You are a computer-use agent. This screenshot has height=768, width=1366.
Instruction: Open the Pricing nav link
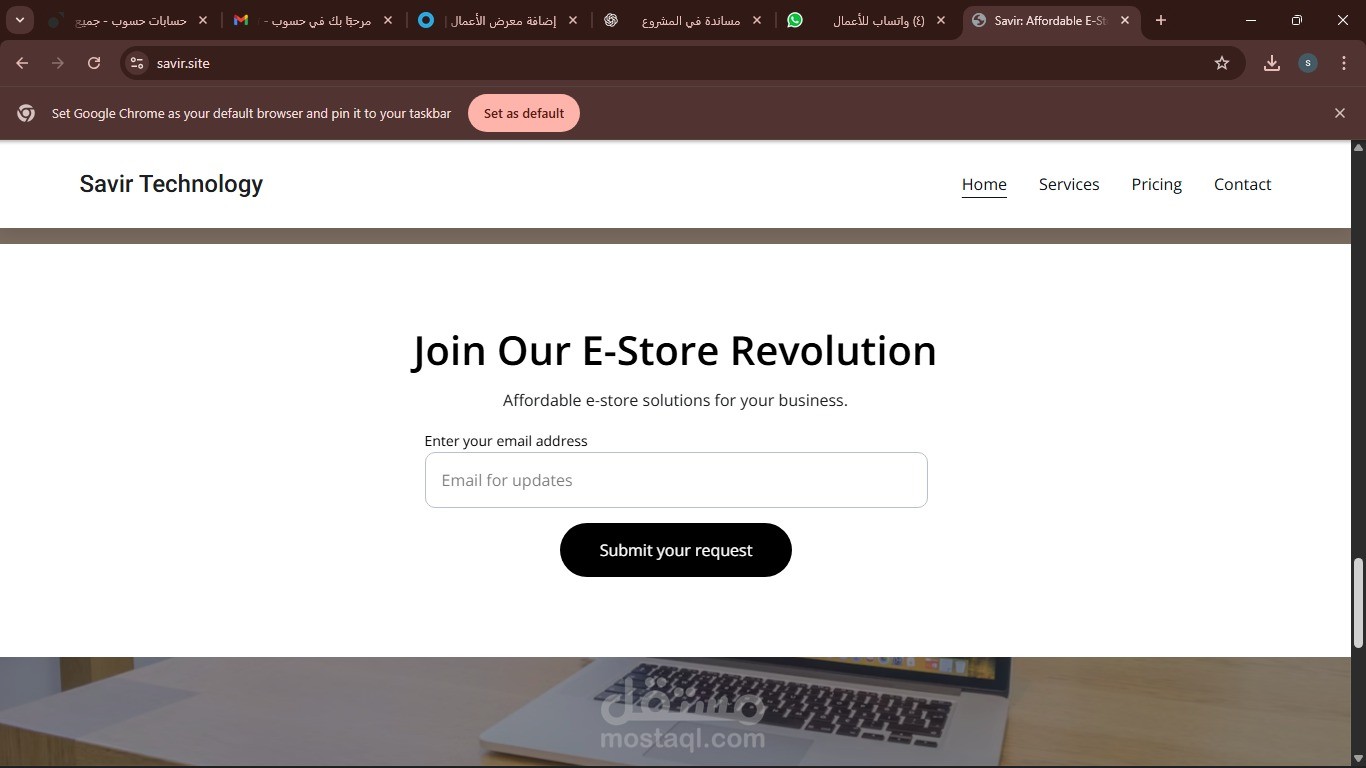pos(1157,184)
